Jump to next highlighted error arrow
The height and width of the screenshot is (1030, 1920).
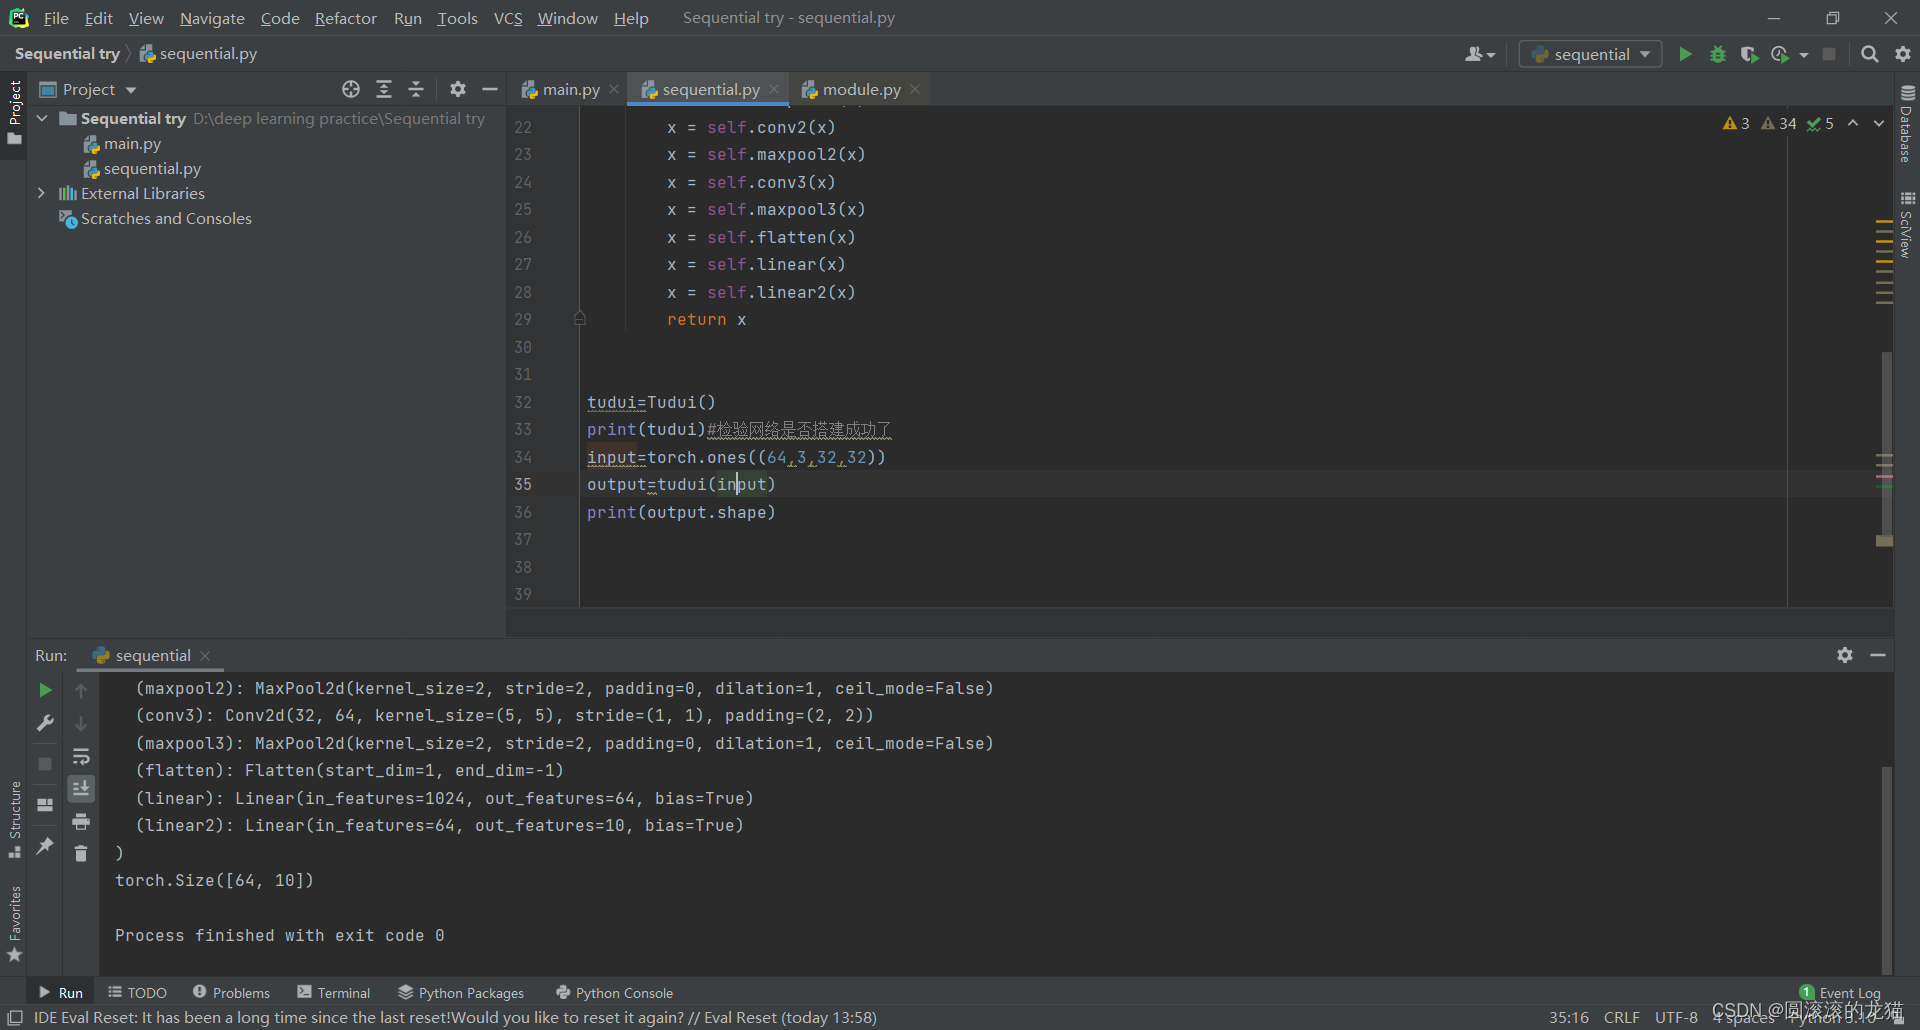point(1879,123)
